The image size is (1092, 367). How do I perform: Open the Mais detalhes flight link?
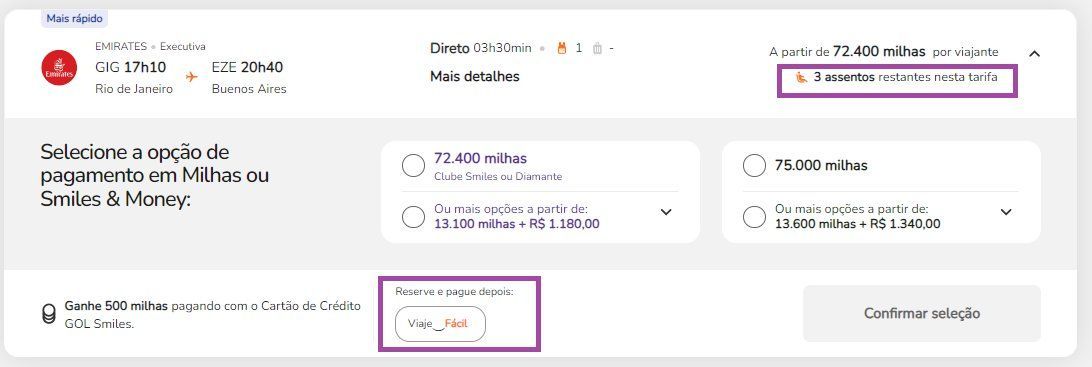click(475, 76)
